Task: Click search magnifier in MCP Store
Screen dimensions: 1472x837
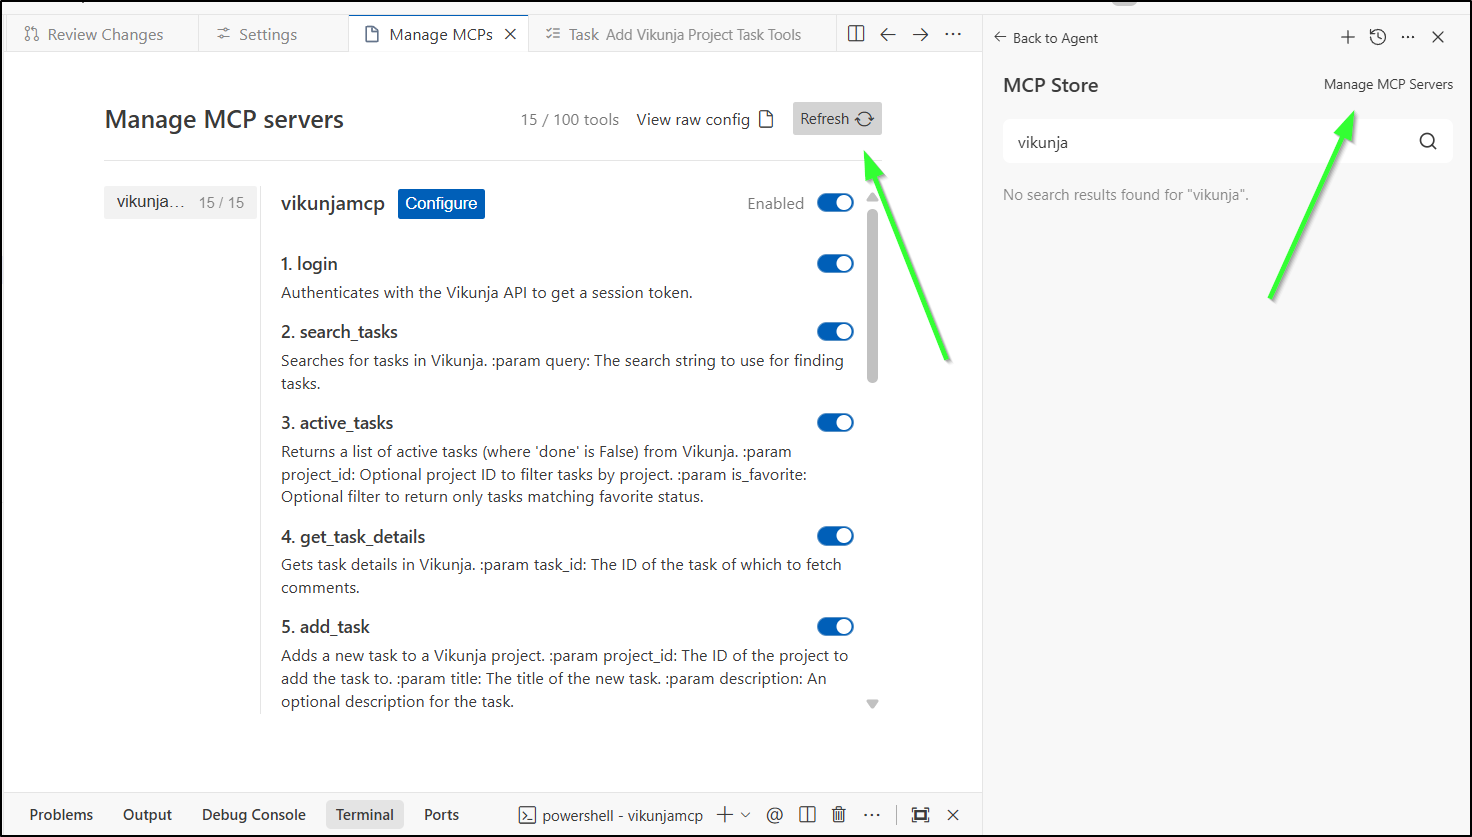Action: pos(1427,142)
